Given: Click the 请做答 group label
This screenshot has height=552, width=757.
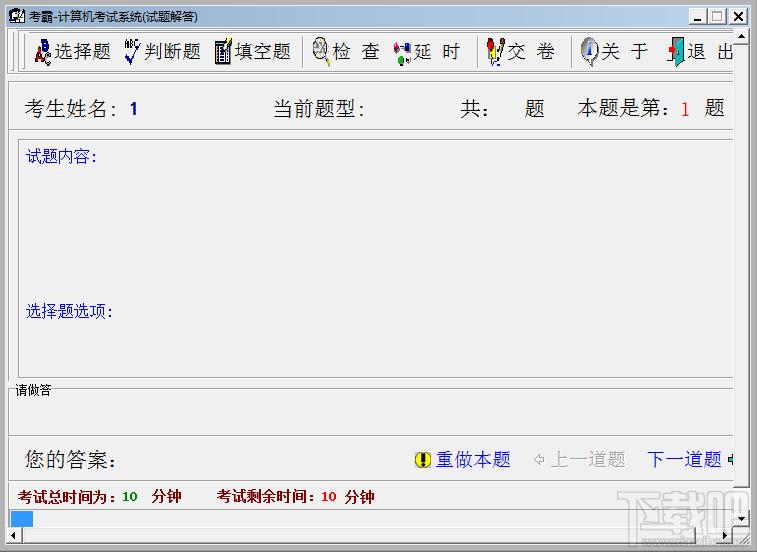Looking at the screenshot, I should (x=33, y=390).
